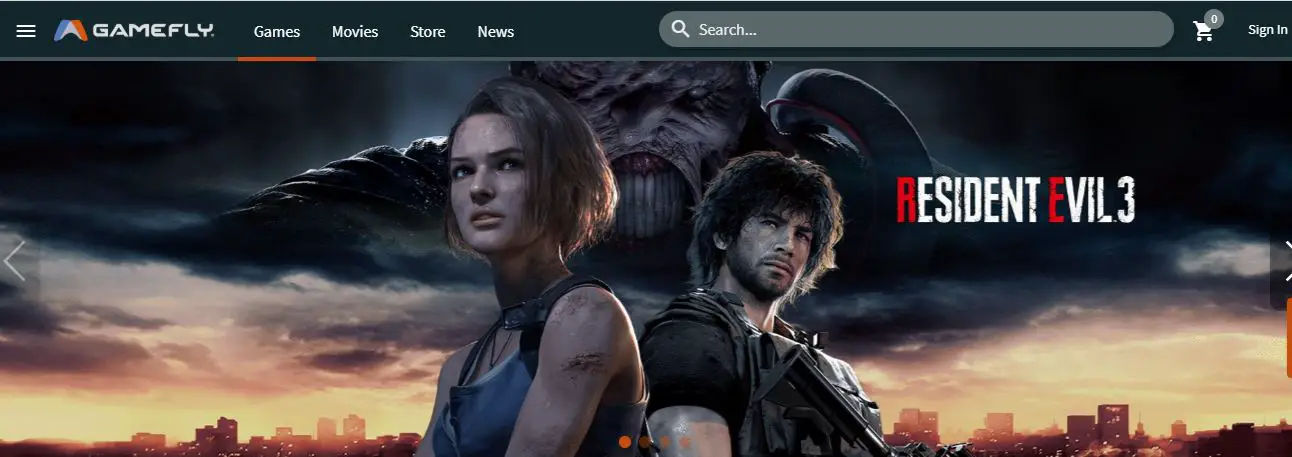
Task: Select the first carousel dot
Action: (x=625, y=441)
